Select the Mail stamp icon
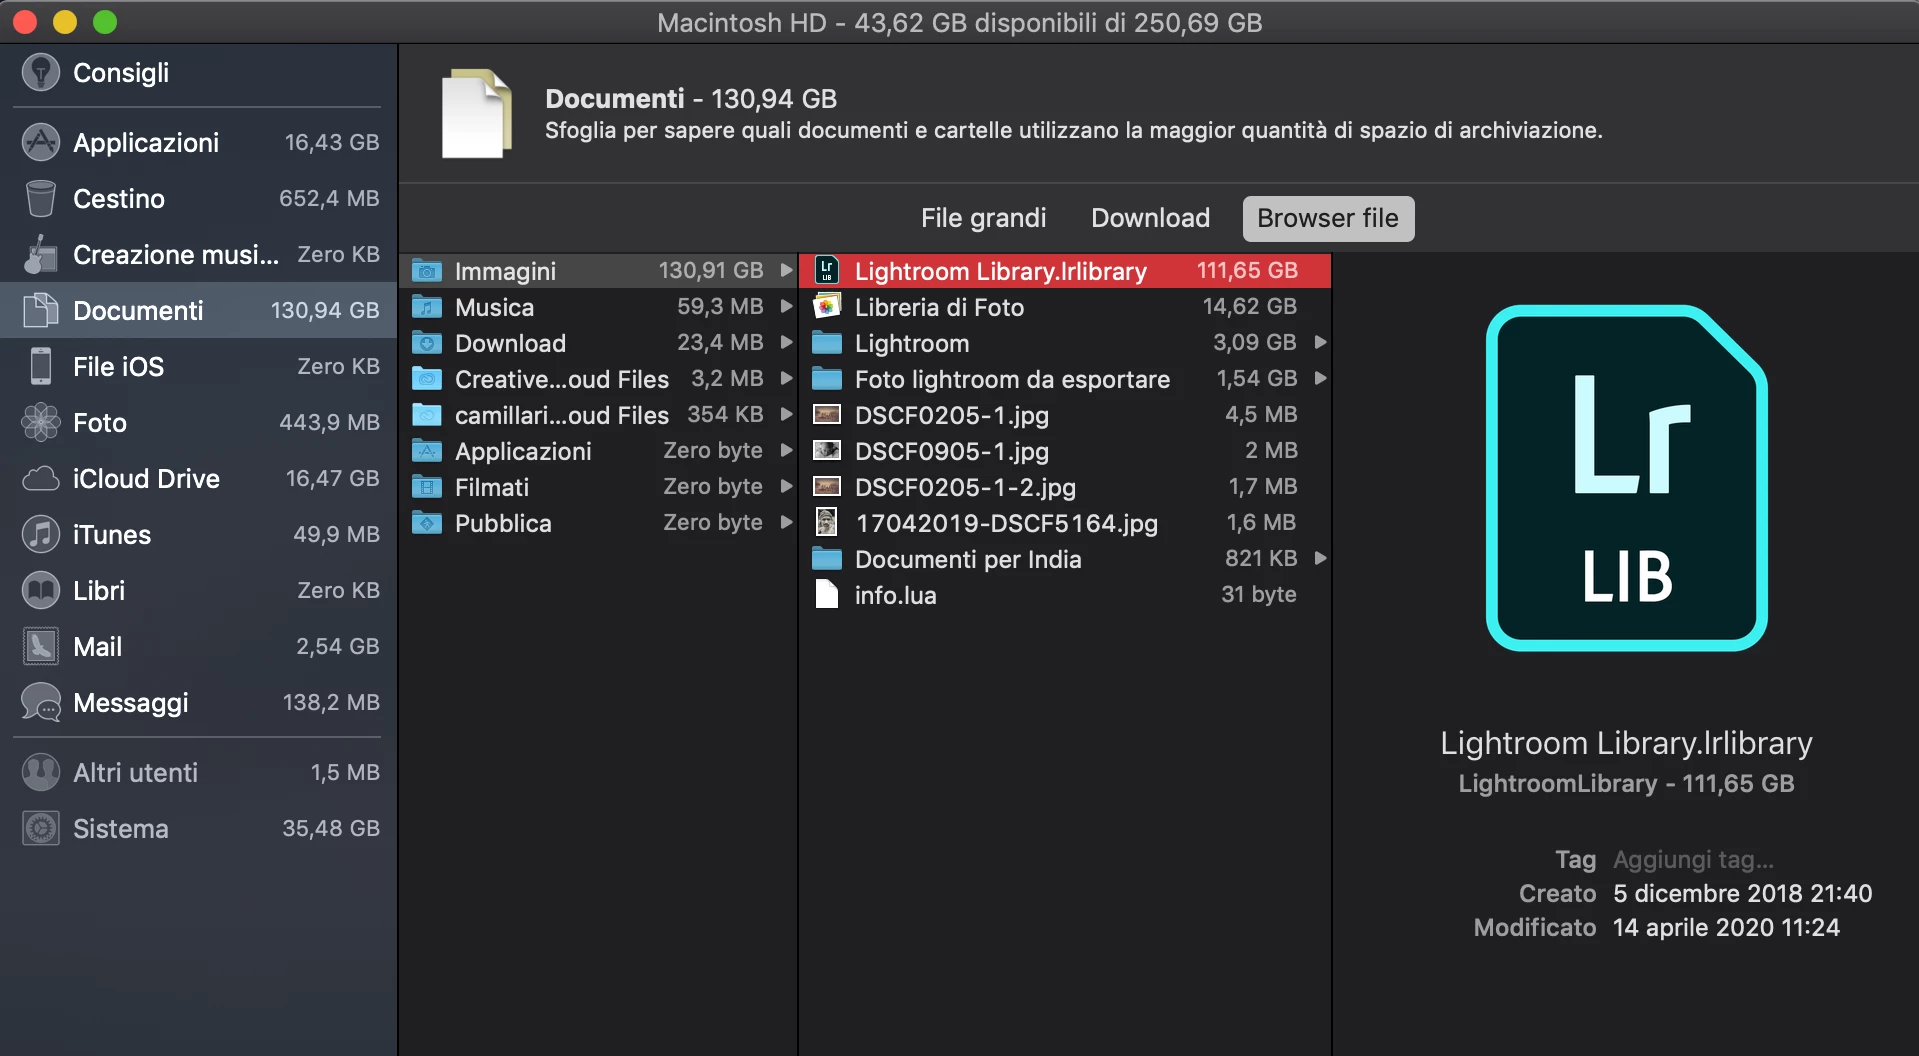Image resolution: width=1919 pixels, height=1056 pixels. point(40,646)
